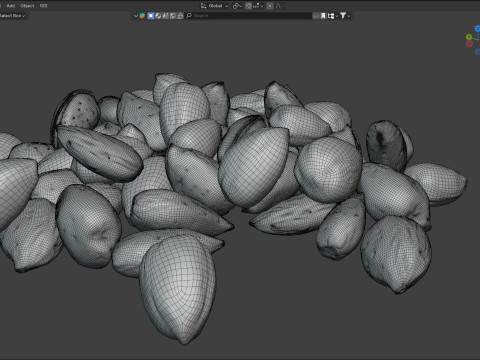The height and width of the screenshot is (360, 480).
Task: Click inside the Search field
Action: [x=248, y=16]
